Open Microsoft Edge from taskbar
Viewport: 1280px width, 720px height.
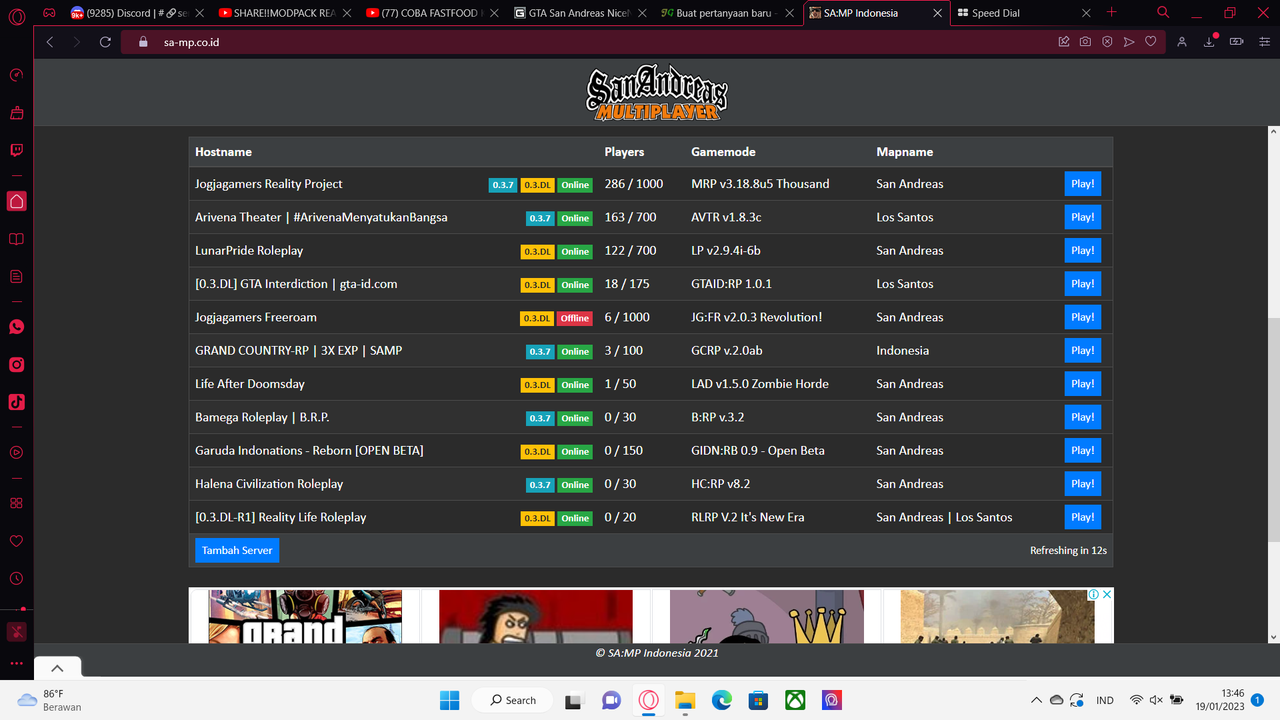(721, 700)
